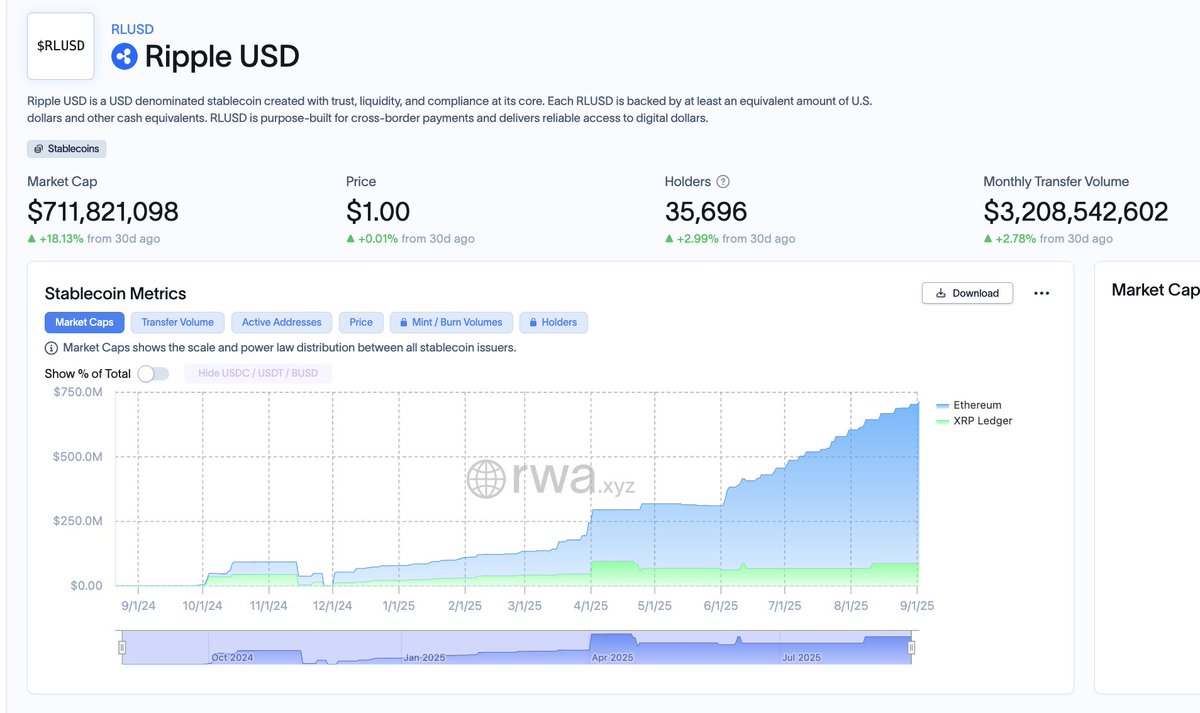Toggle Ethereum series in chart legend
1200x713 pixels.
click(x=969, y=405)
